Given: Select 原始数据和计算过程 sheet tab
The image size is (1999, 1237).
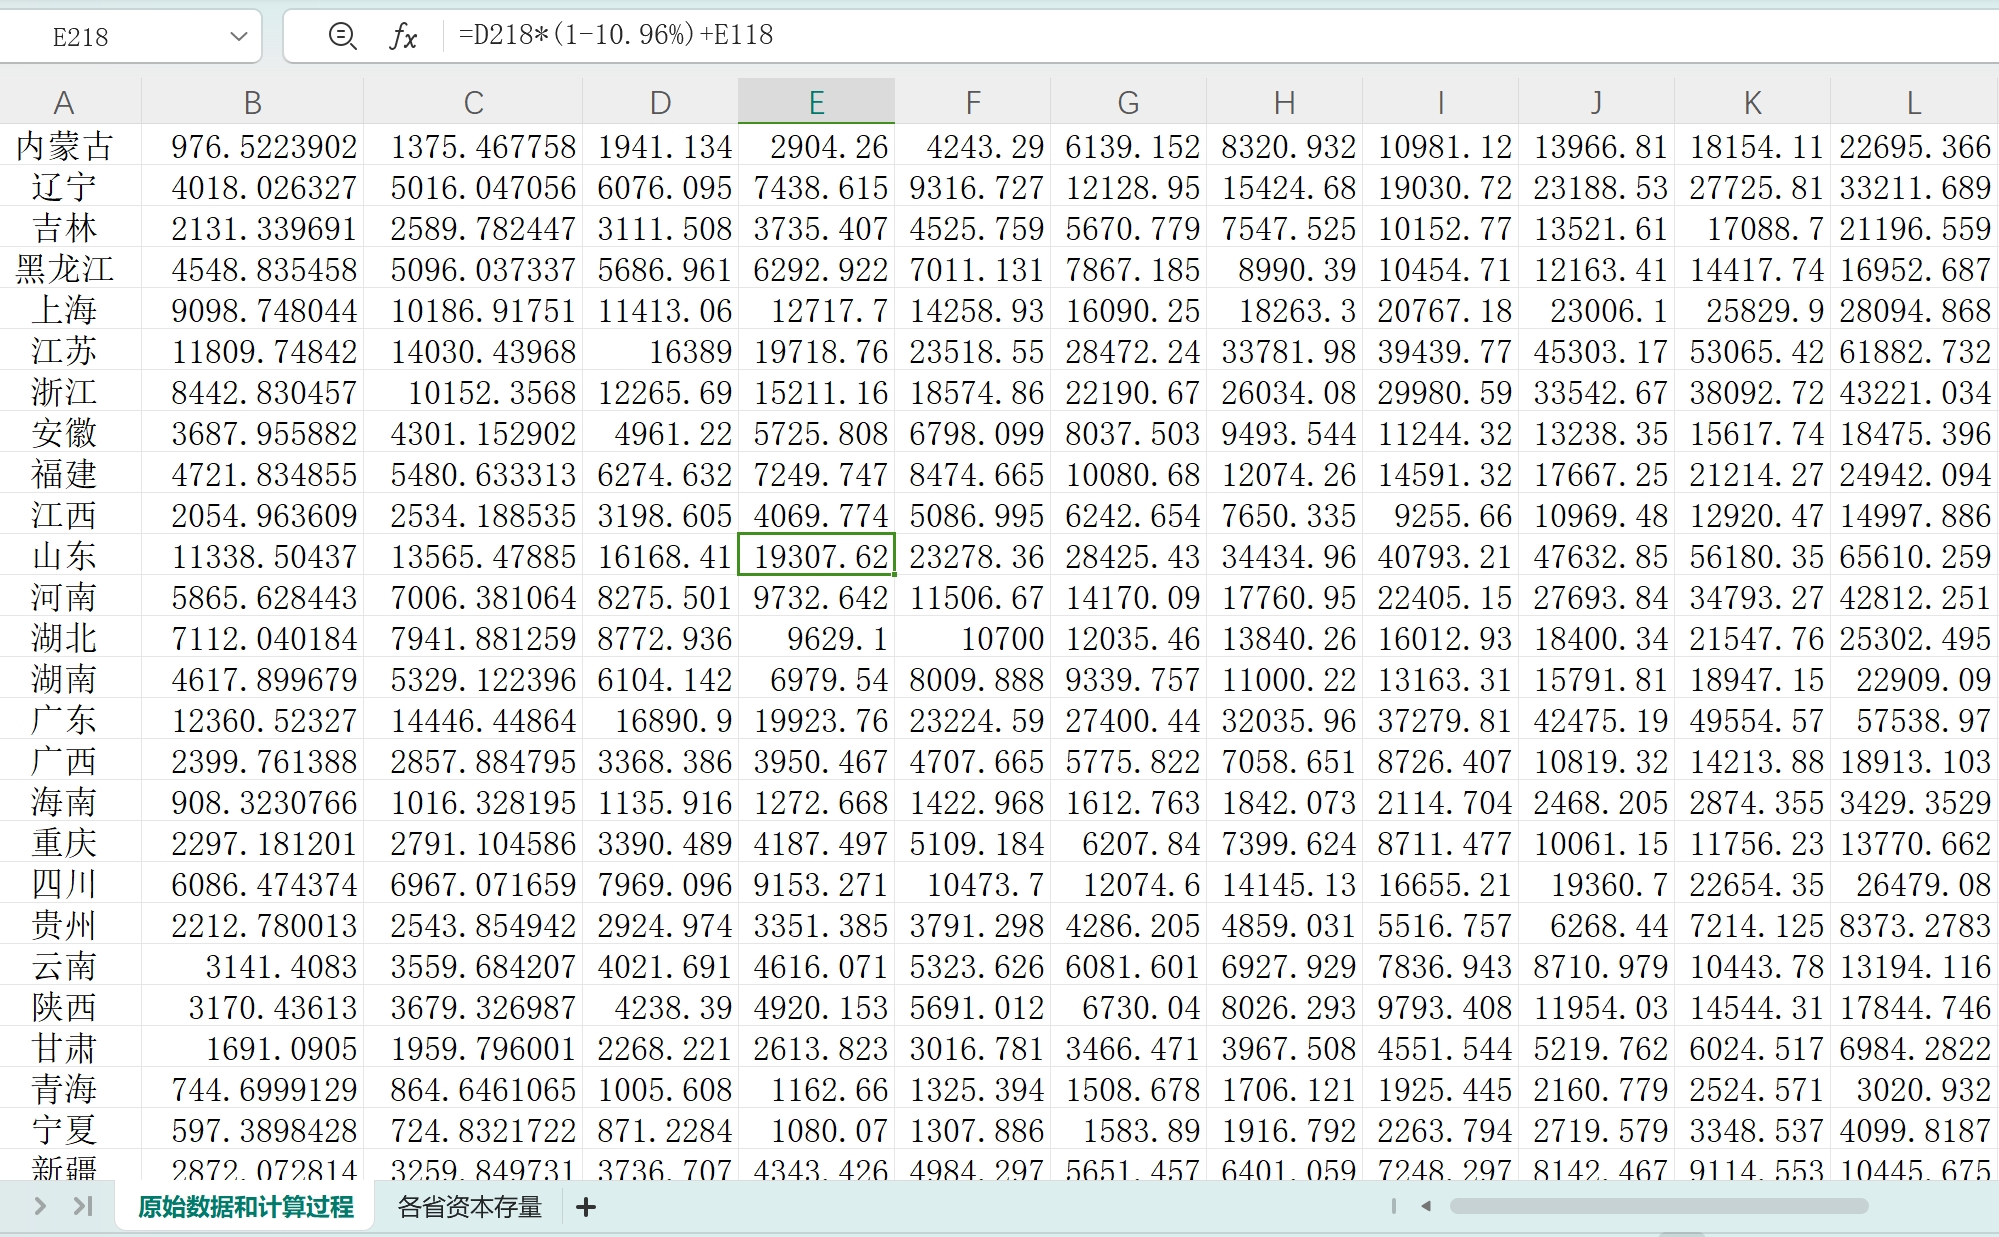Looking at the screenshot, I should (x=245, y=1208).
